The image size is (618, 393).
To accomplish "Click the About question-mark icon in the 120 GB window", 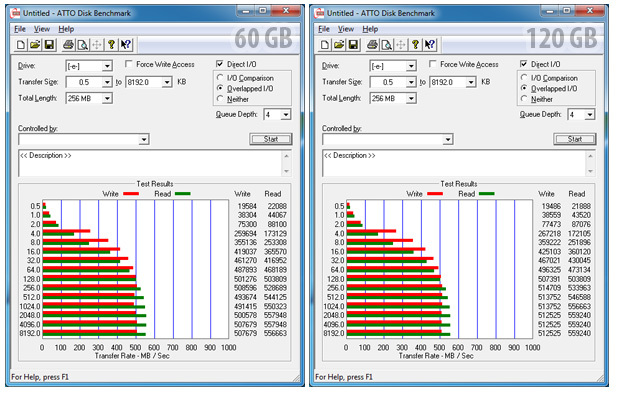I will pos(415,45).
